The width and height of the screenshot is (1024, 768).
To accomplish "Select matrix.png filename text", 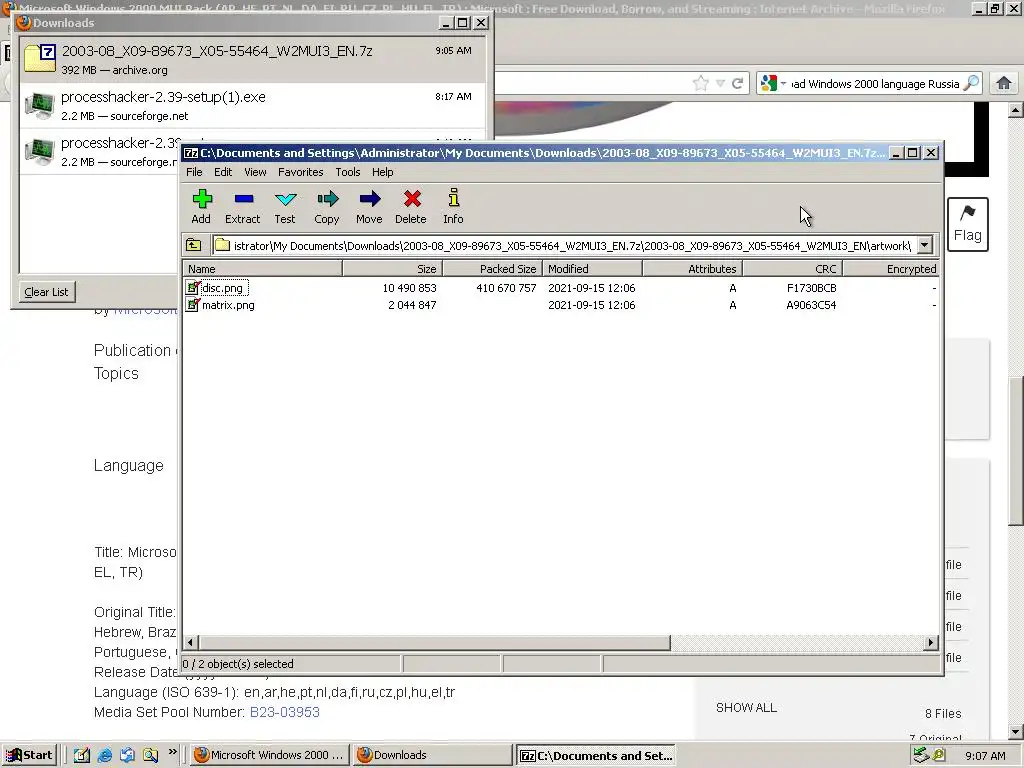I will coord(228,305).
